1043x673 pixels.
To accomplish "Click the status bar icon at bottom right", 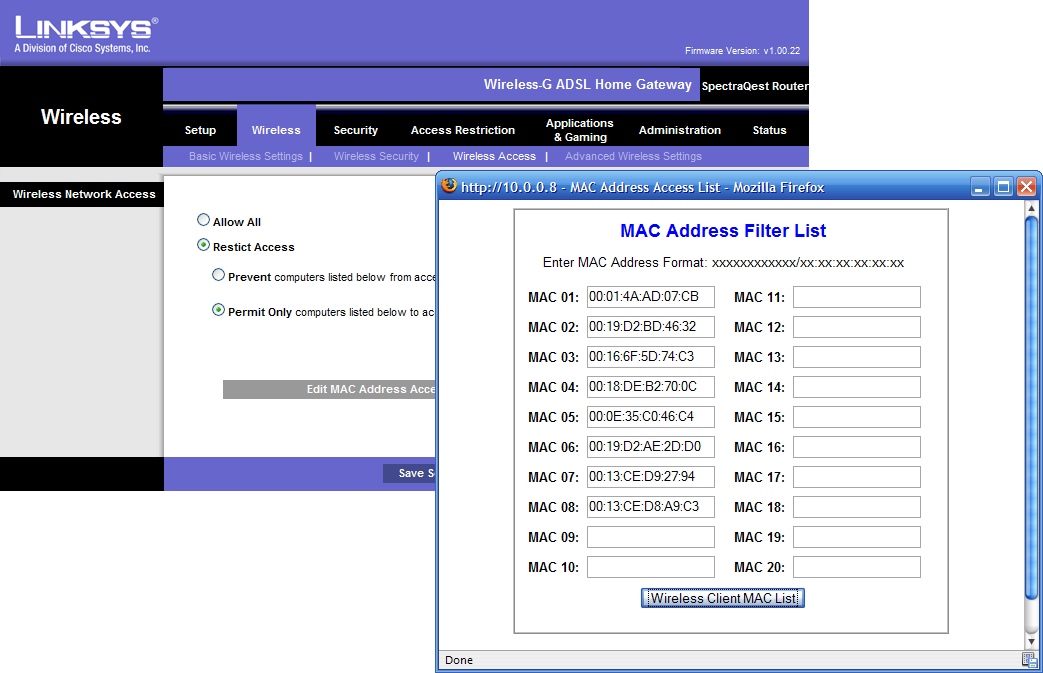I will coord(1029,660).
